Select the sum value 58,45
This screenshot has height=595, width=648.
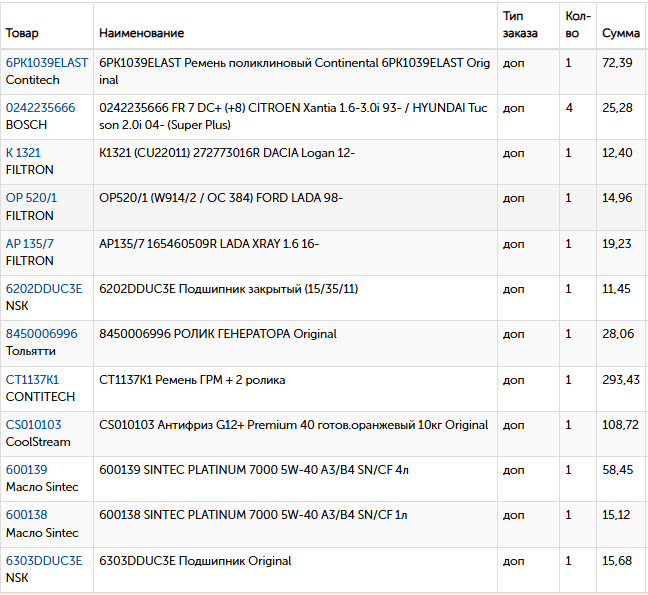(x=617, y=470)
